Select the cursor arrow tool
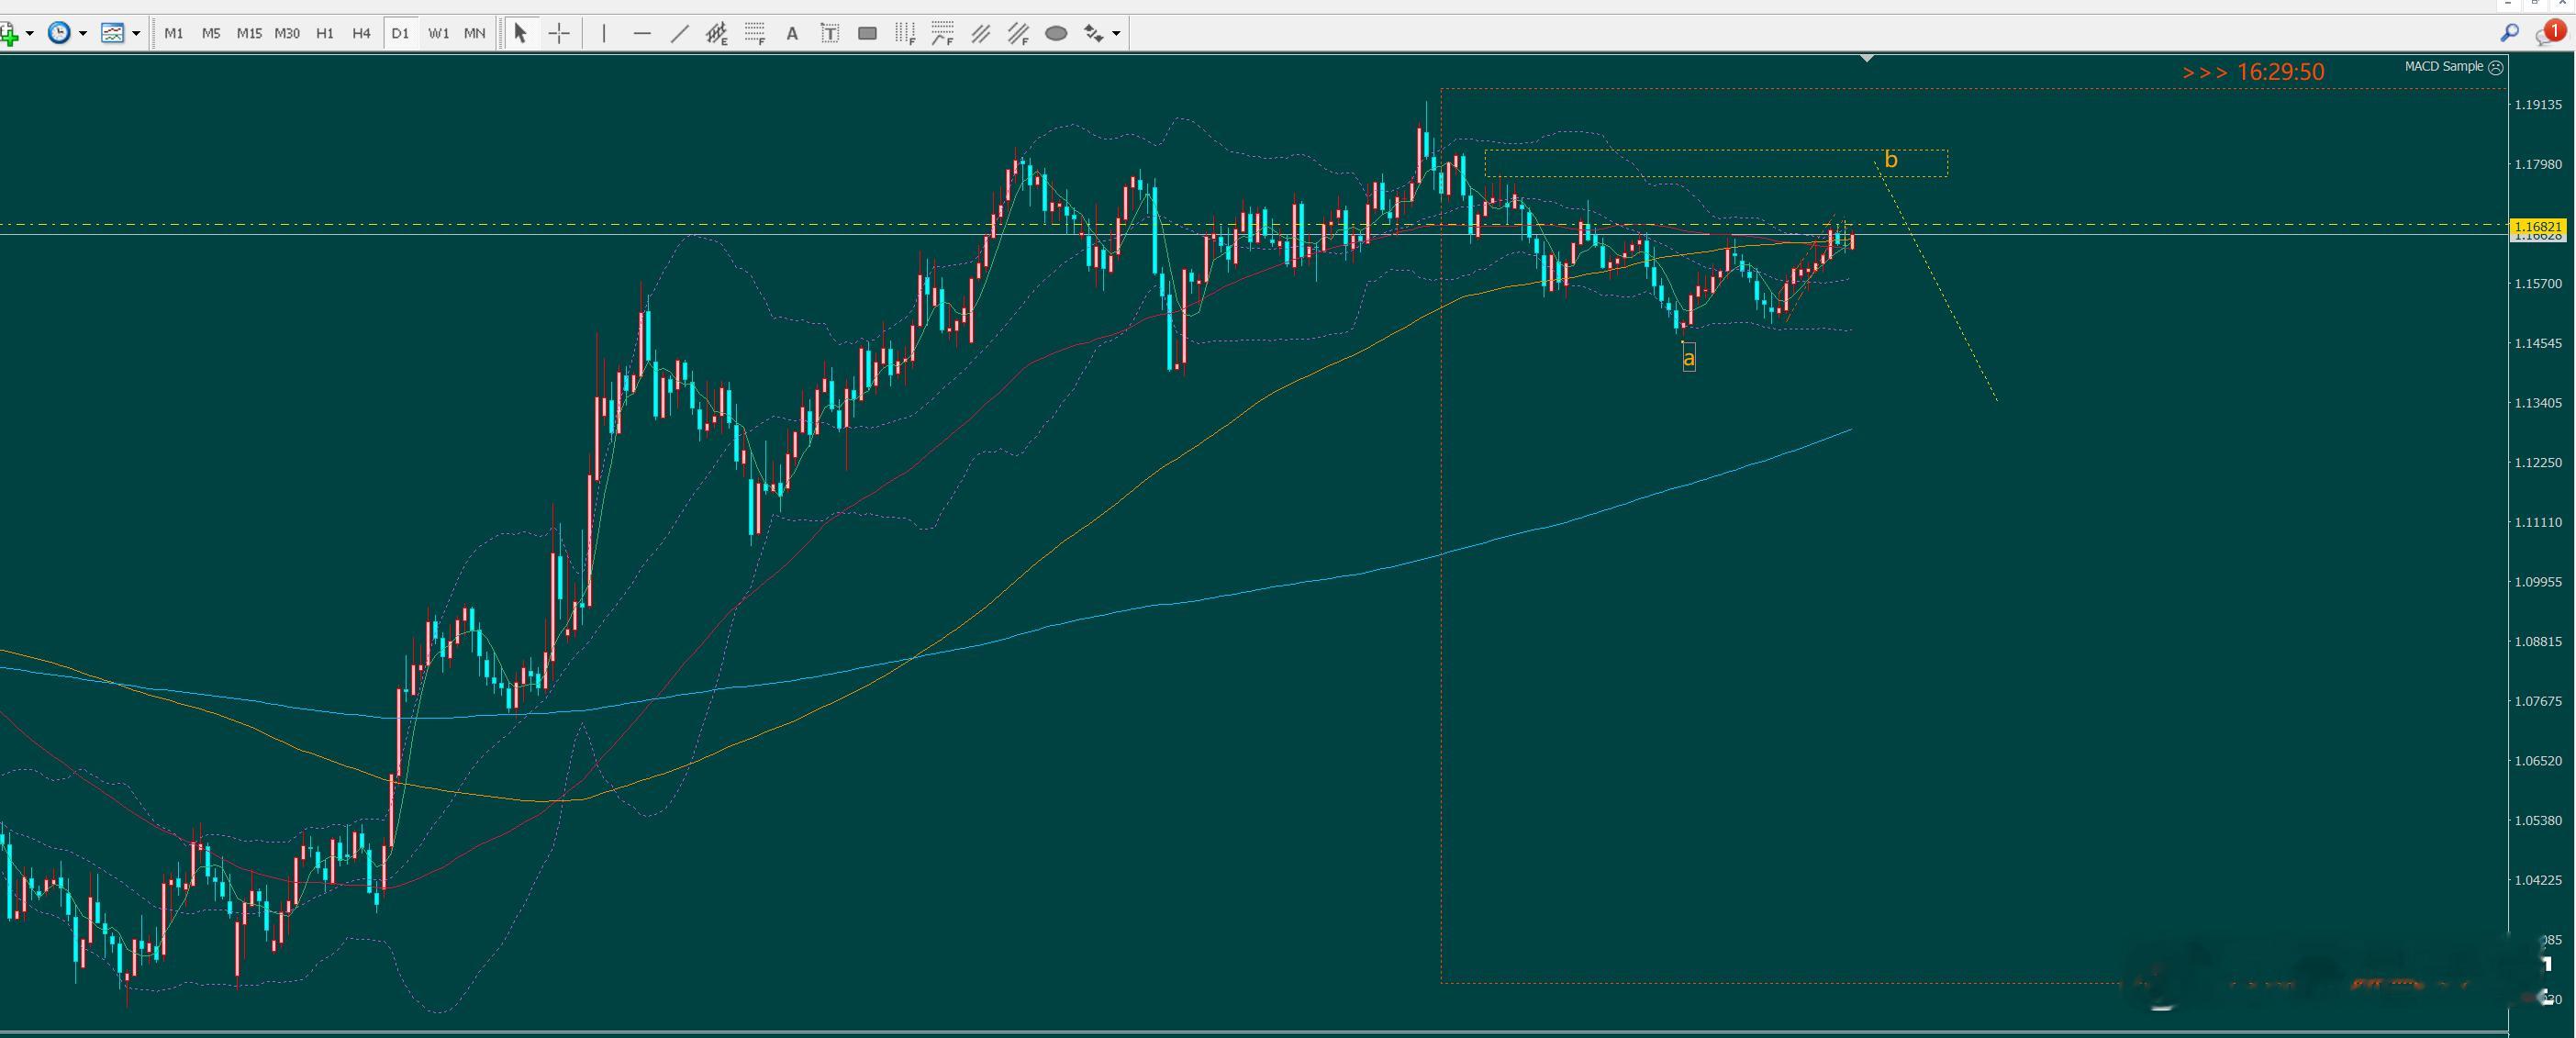 520,33
